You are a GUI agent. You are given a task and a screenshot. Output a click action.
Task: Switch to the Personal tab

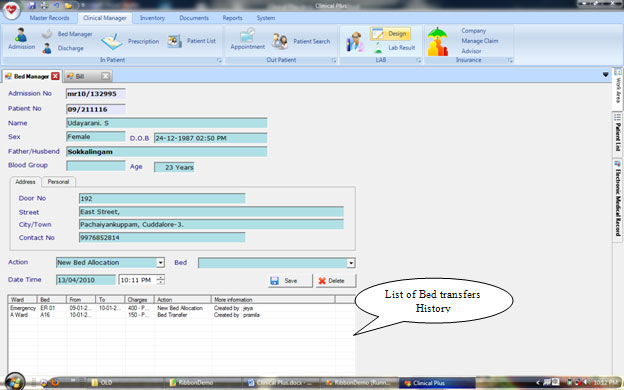58,182
